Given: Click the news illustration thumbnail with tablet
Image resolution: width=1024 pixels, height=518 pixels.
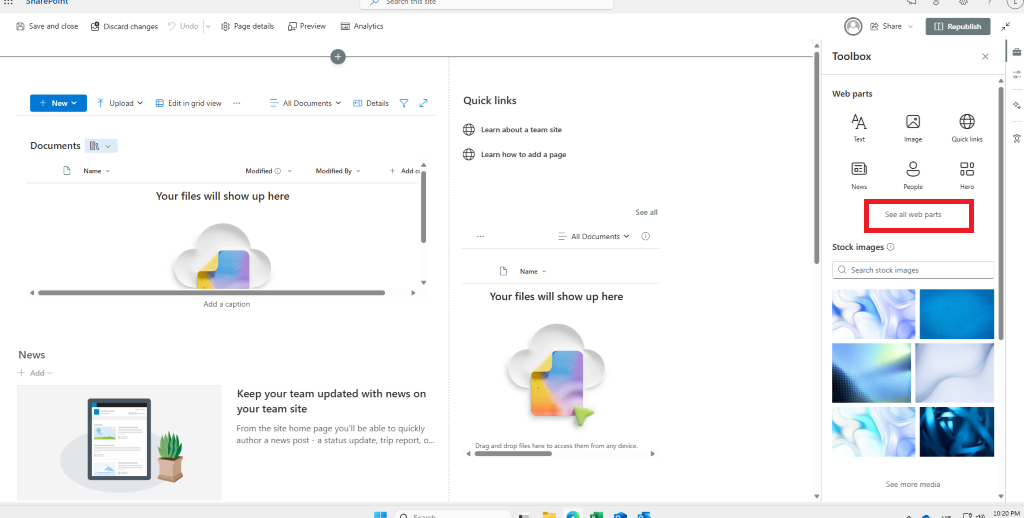Looking at the screenshot, I should (x=120, y=443).
